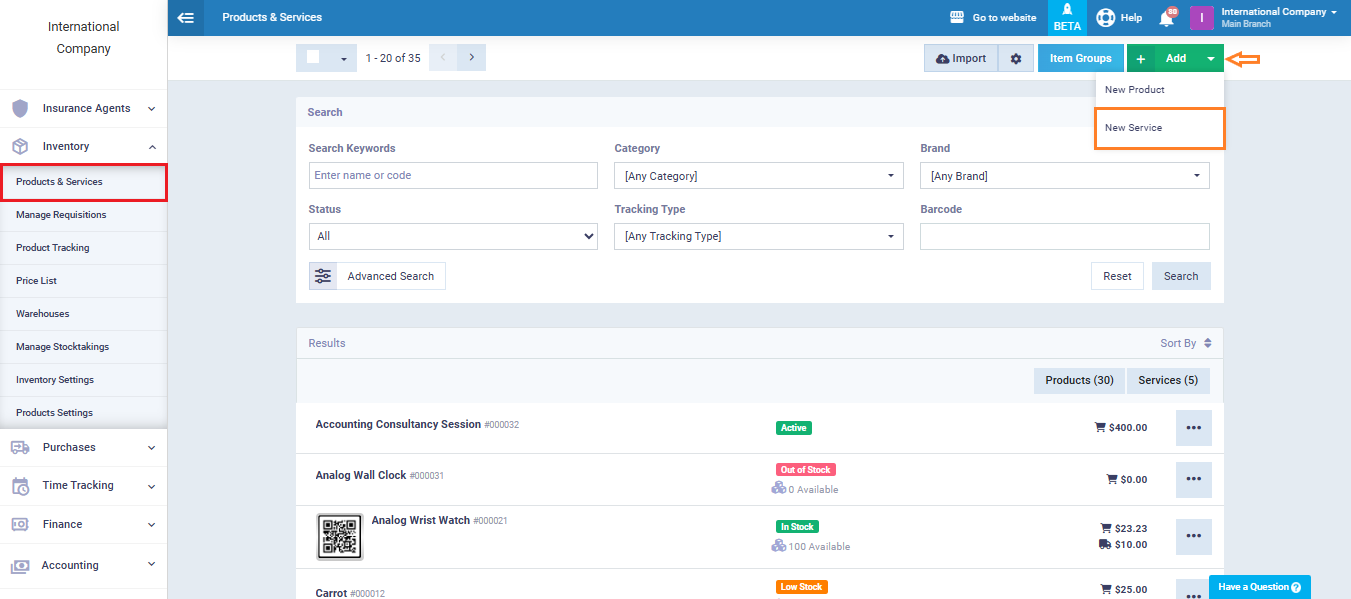Collapse the sidebar using the menu arrow icon
The width and height of the screenshot is (1351, 599).
point(185,17)
